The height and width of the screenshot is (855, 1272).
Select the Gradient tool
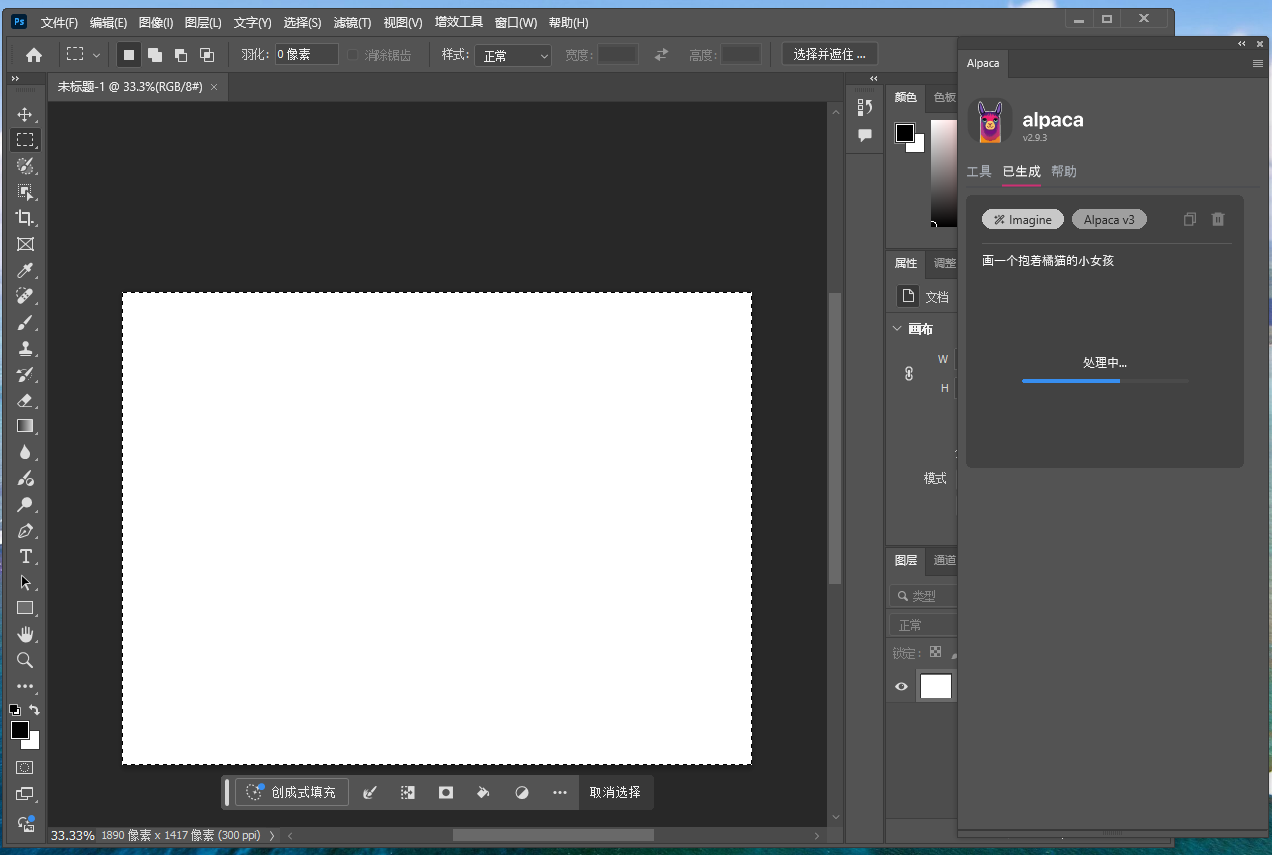[x=25, y=426]
